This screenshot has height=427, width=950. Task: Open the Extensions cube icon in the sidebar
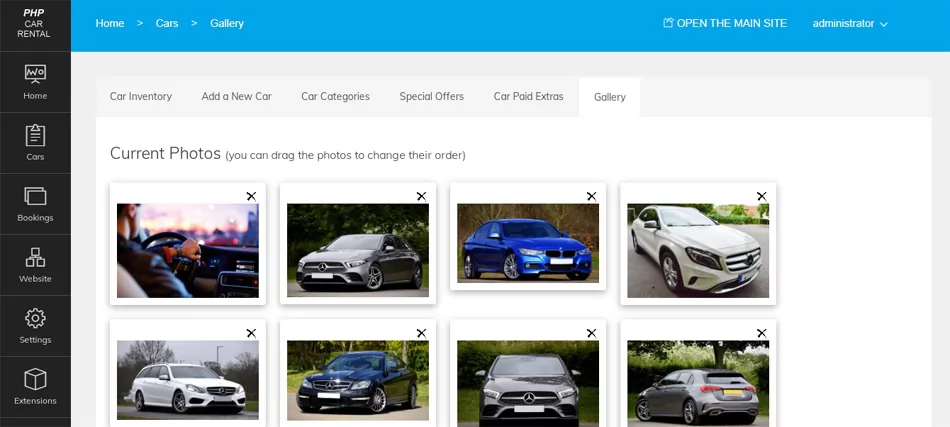tap(35, 379)
